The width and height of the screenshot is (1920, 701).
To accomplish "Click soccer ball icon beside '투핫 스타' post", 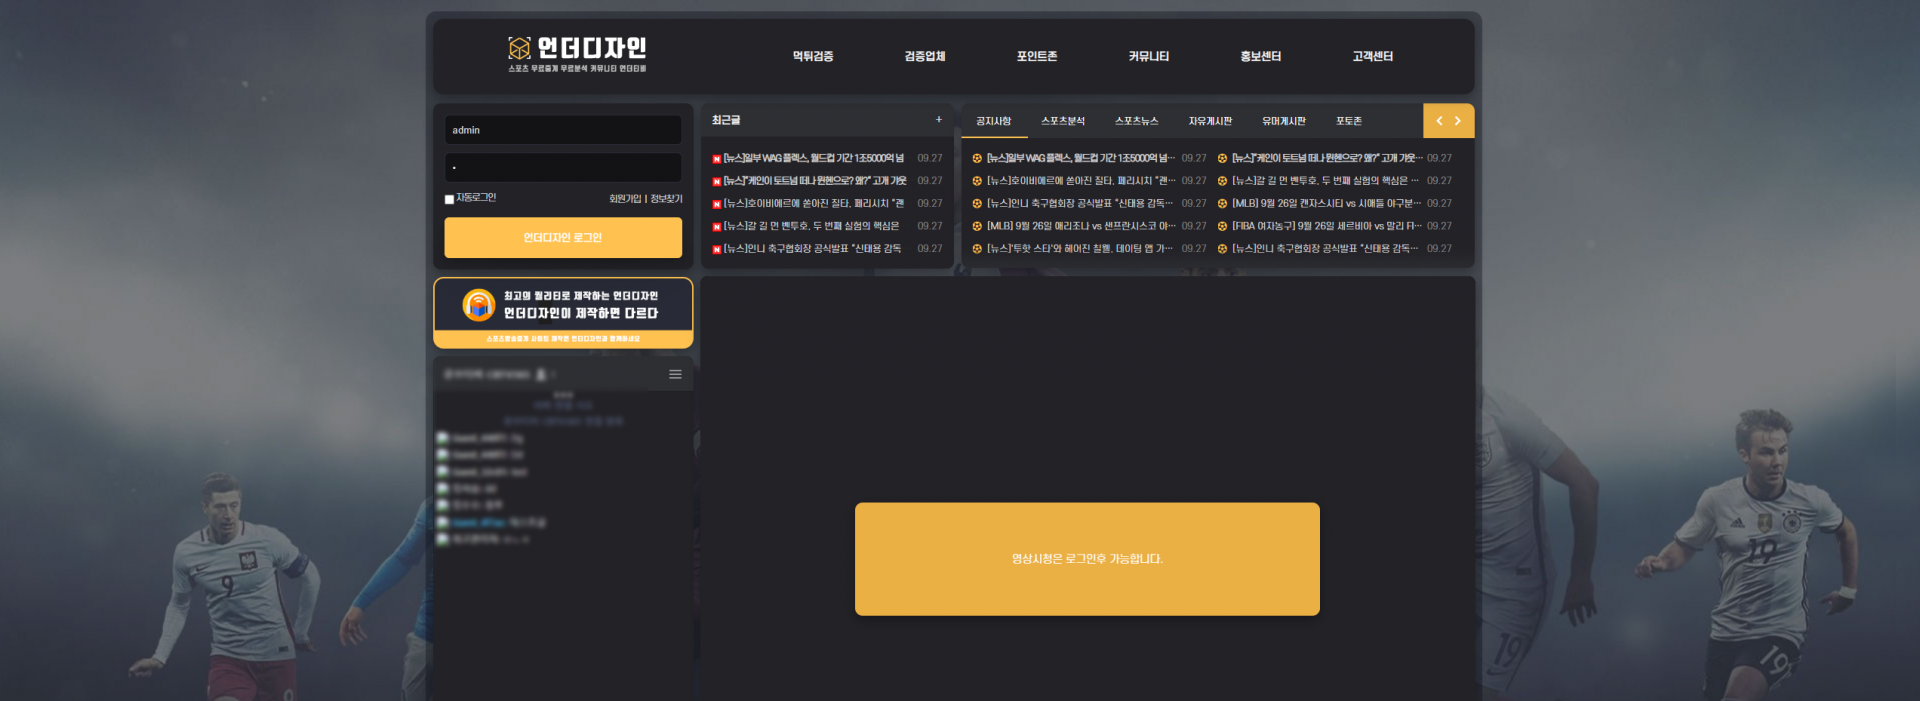I will pos(977,249).
